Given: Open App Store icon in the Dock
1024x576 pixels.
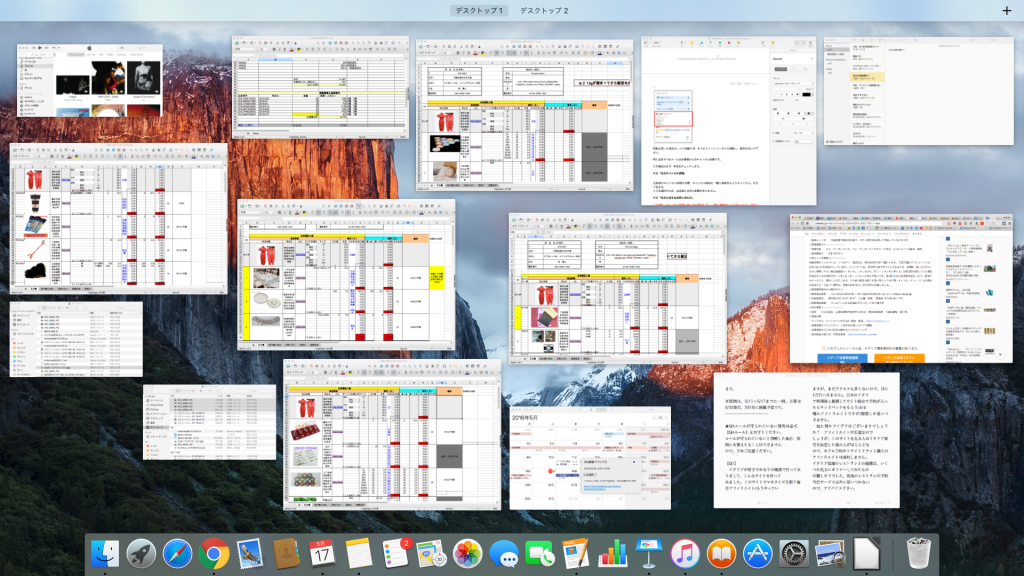Looking at the screenshot, I should click(x=758, y=554).
